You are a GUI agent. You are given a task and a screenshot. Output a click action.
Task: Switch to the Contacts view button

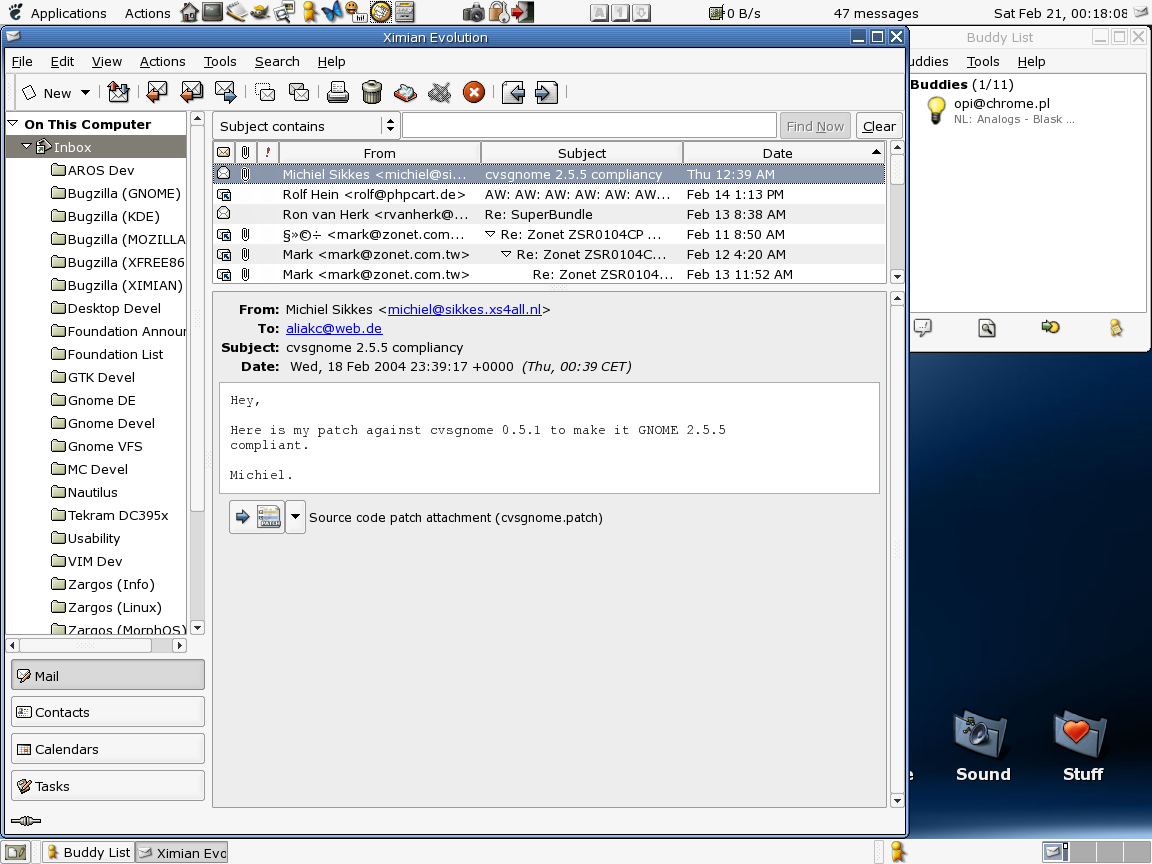click(108, 712)
